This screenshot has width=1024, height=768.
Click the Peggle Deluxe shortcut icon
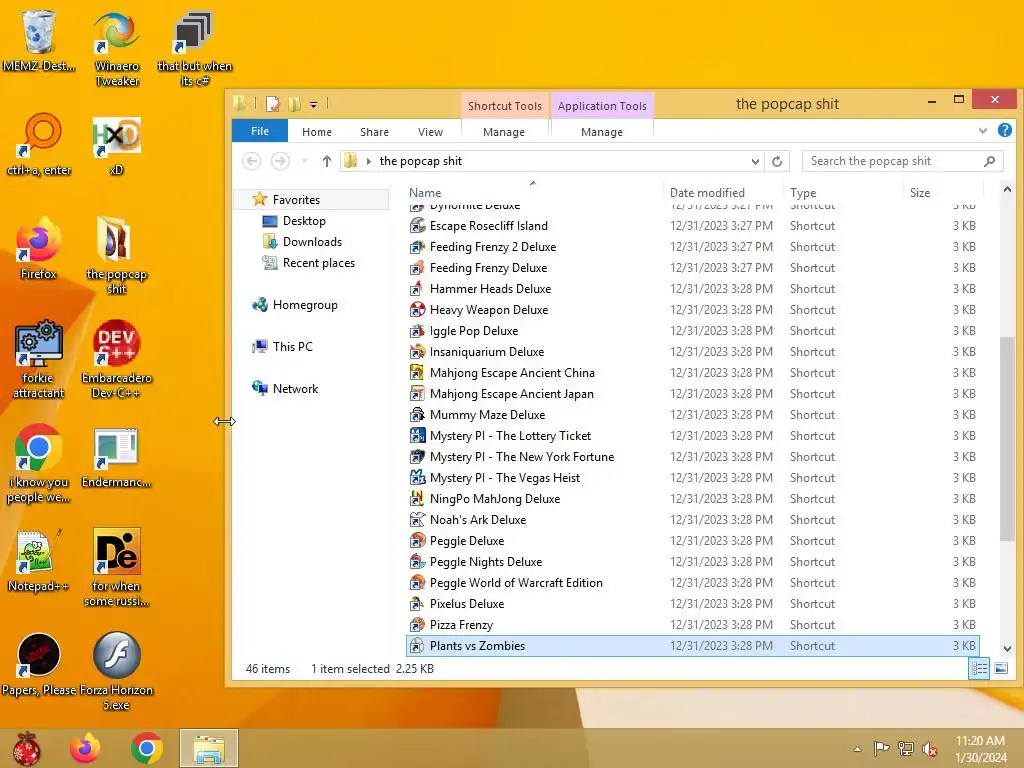point(417,541)
